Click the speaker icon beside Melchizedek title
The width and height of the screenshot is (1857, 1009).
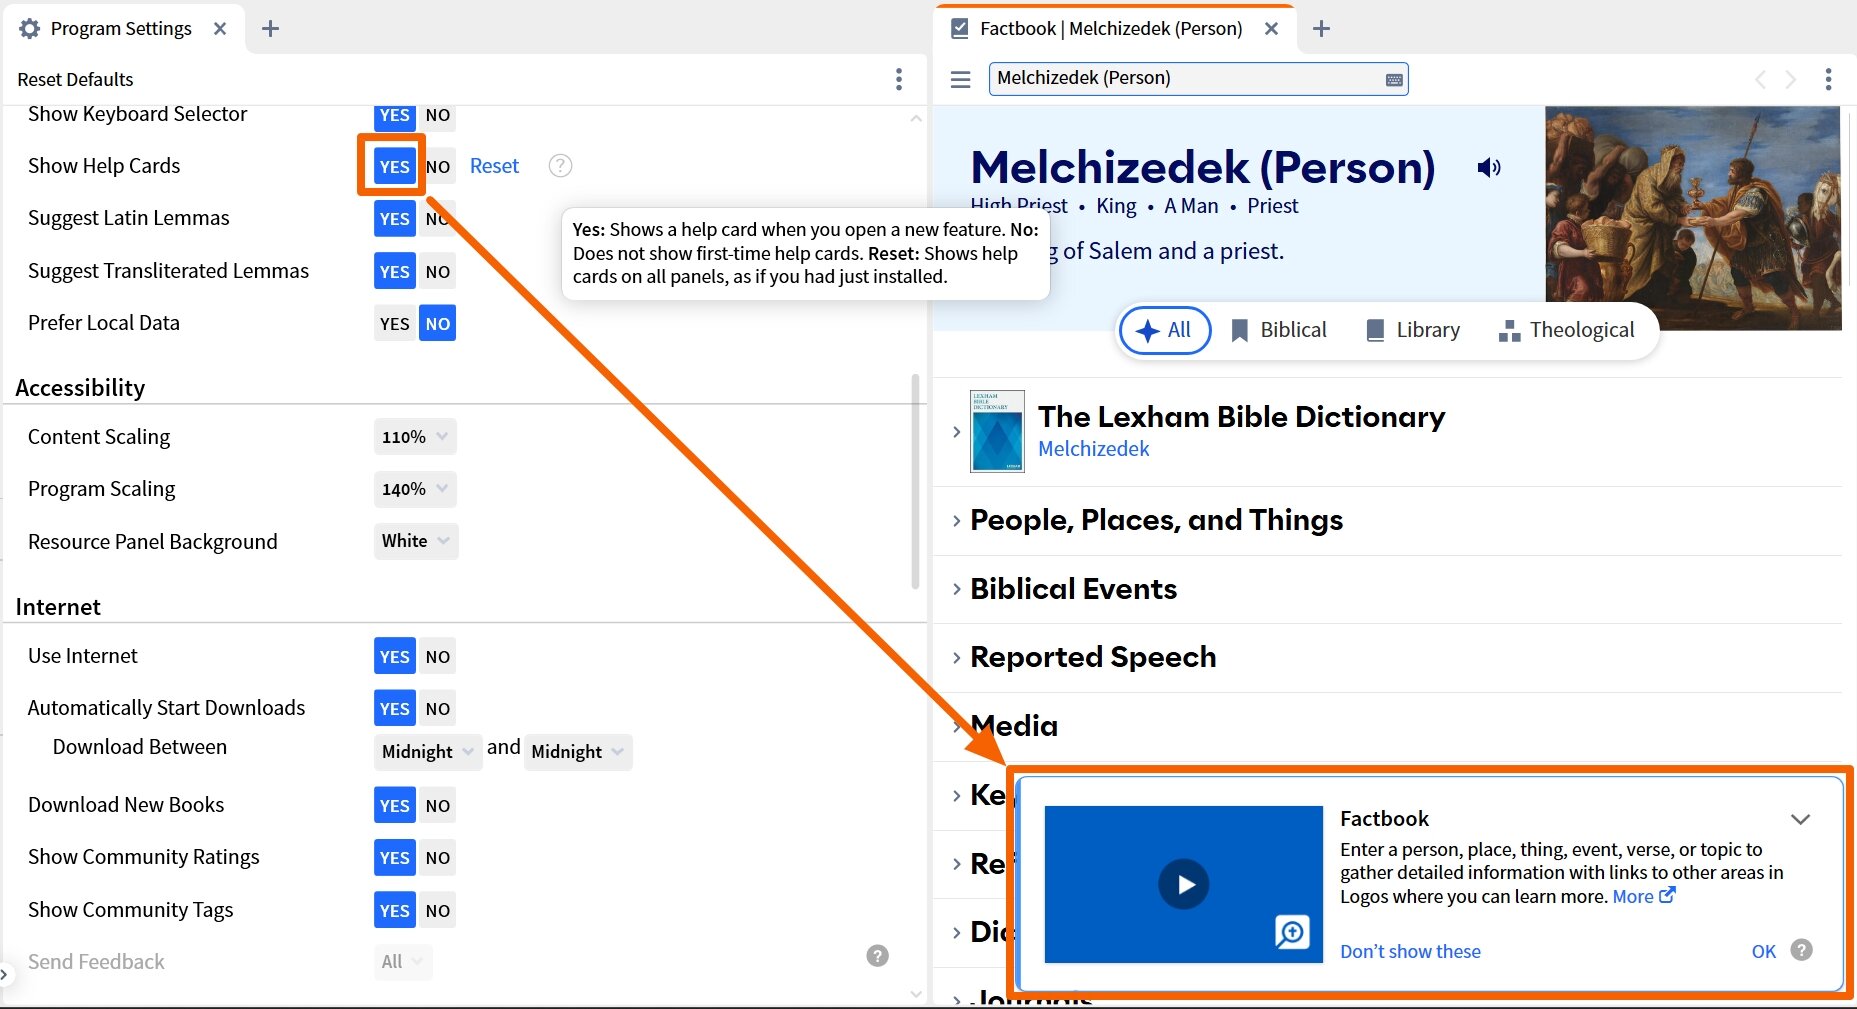(1489, 167)
